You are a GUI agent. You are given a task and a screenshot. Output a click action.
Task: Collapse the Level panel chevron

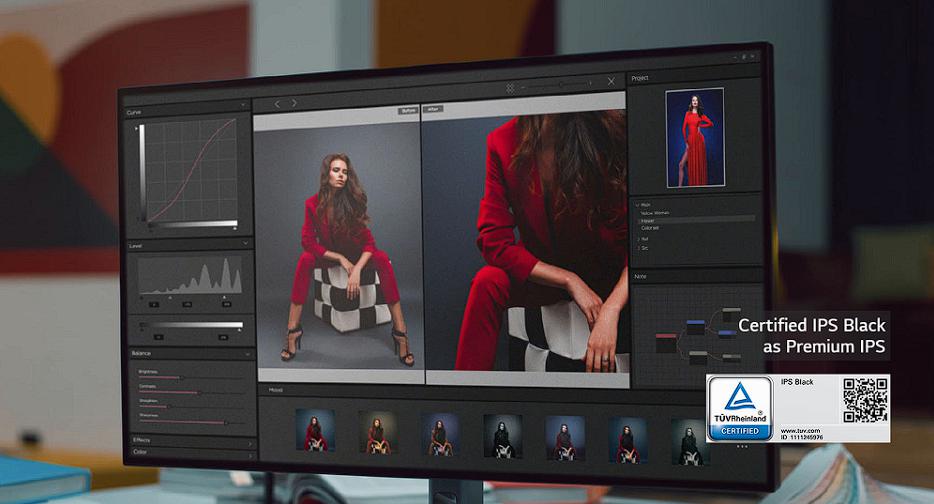tap(245, 243)
